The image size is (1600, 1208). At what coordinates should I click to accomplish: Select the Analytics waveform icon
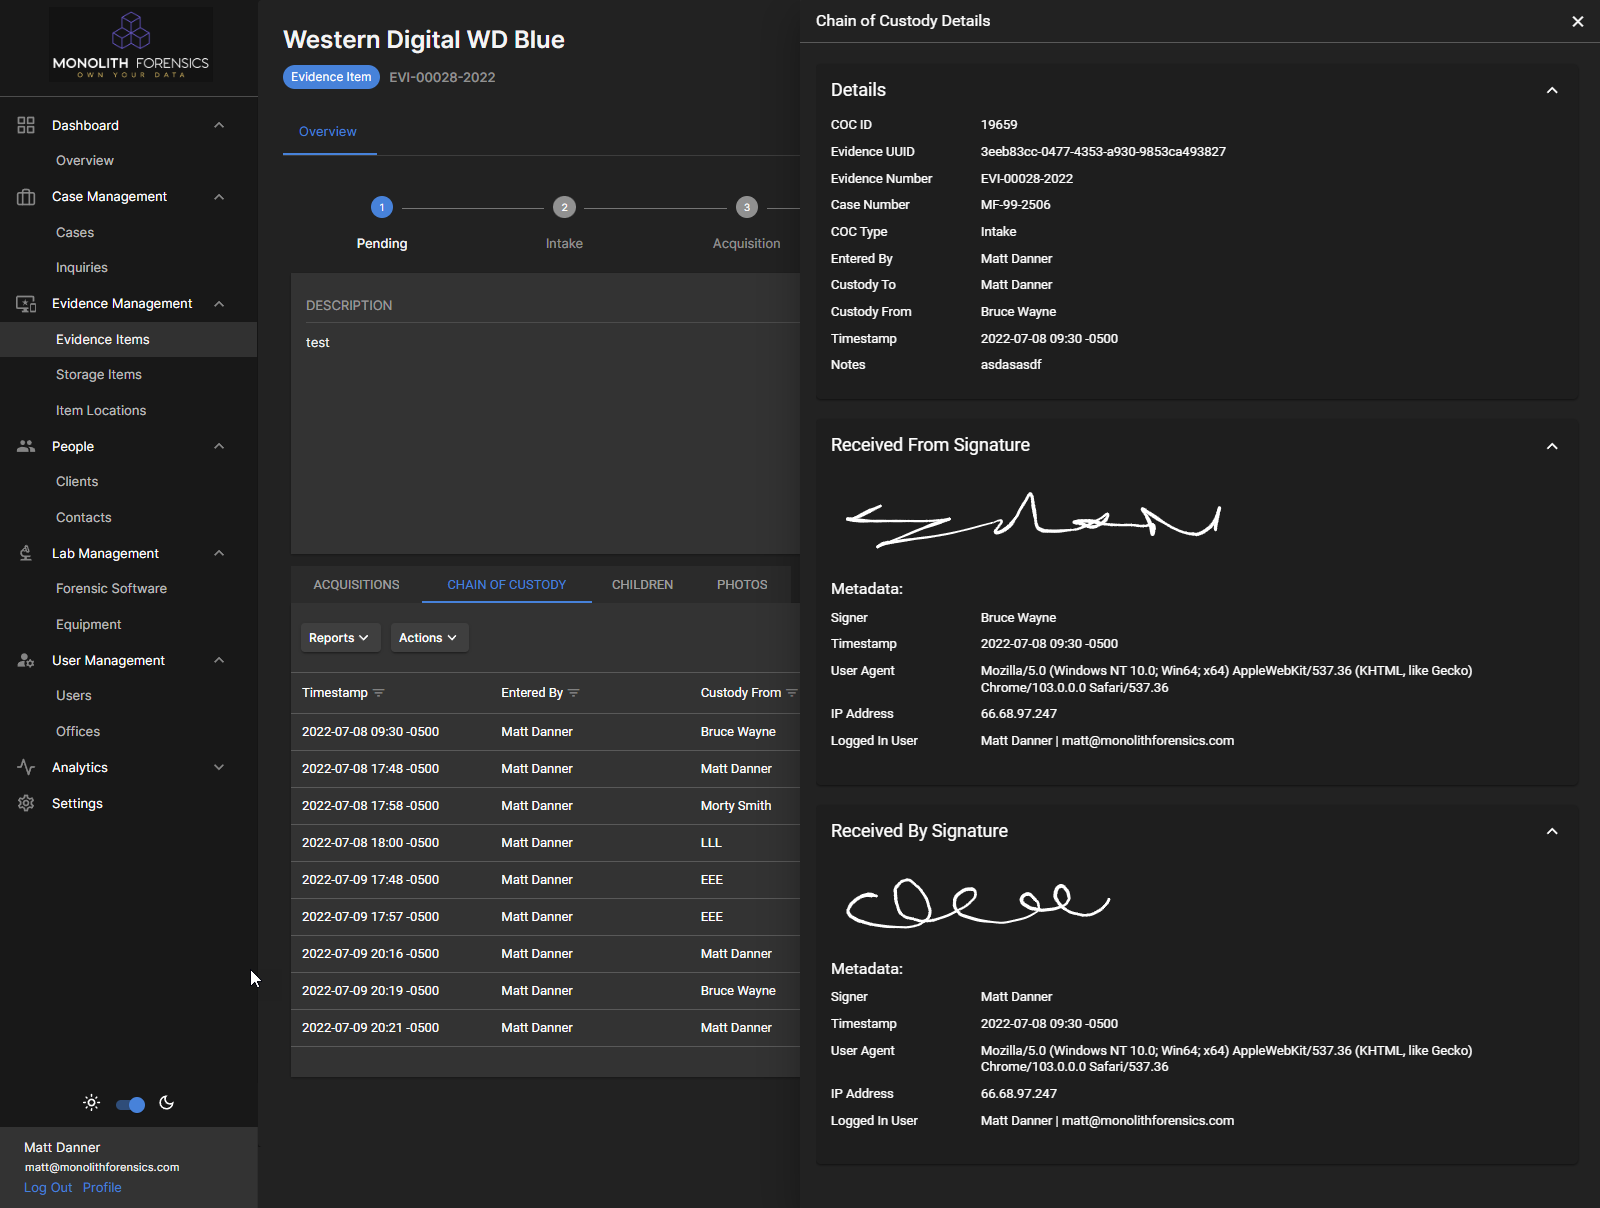(x=26, y=767)
